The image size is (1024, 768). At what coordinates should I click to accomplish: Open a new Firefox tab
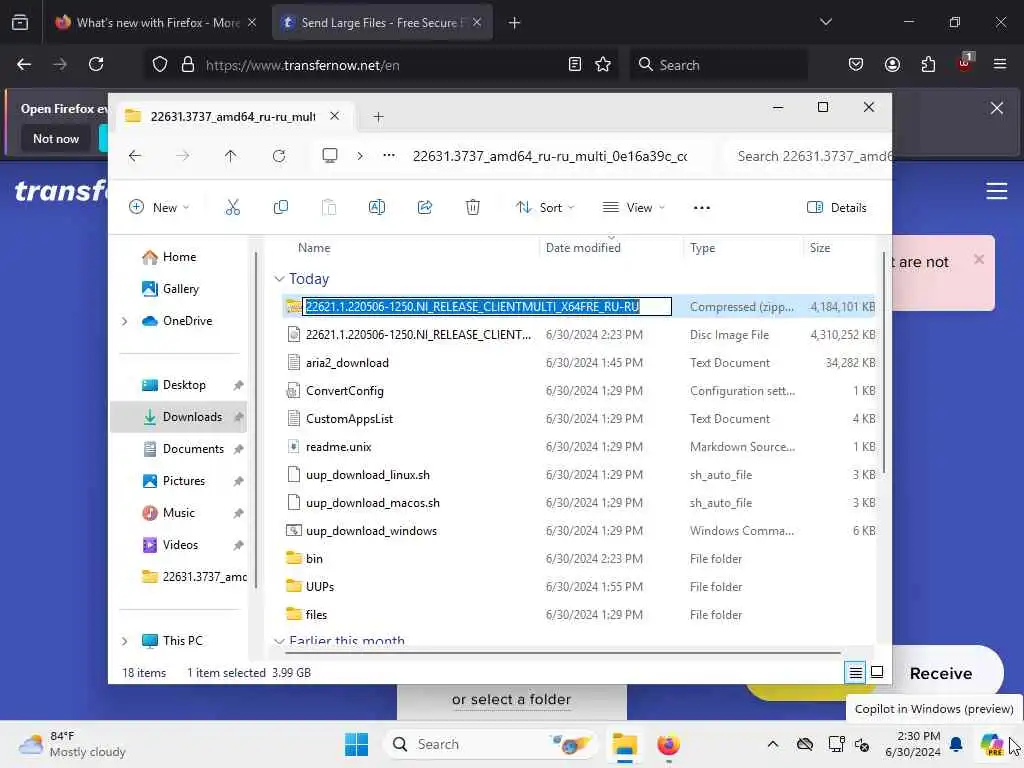pos(514,23)
